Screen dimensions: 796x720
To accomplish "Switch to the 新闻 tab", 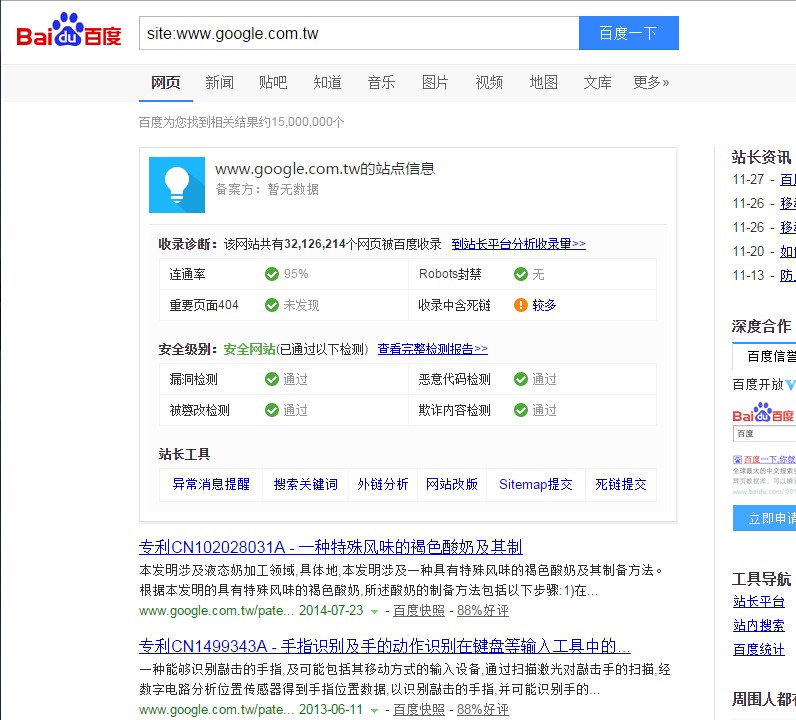I will coord(219,82).
